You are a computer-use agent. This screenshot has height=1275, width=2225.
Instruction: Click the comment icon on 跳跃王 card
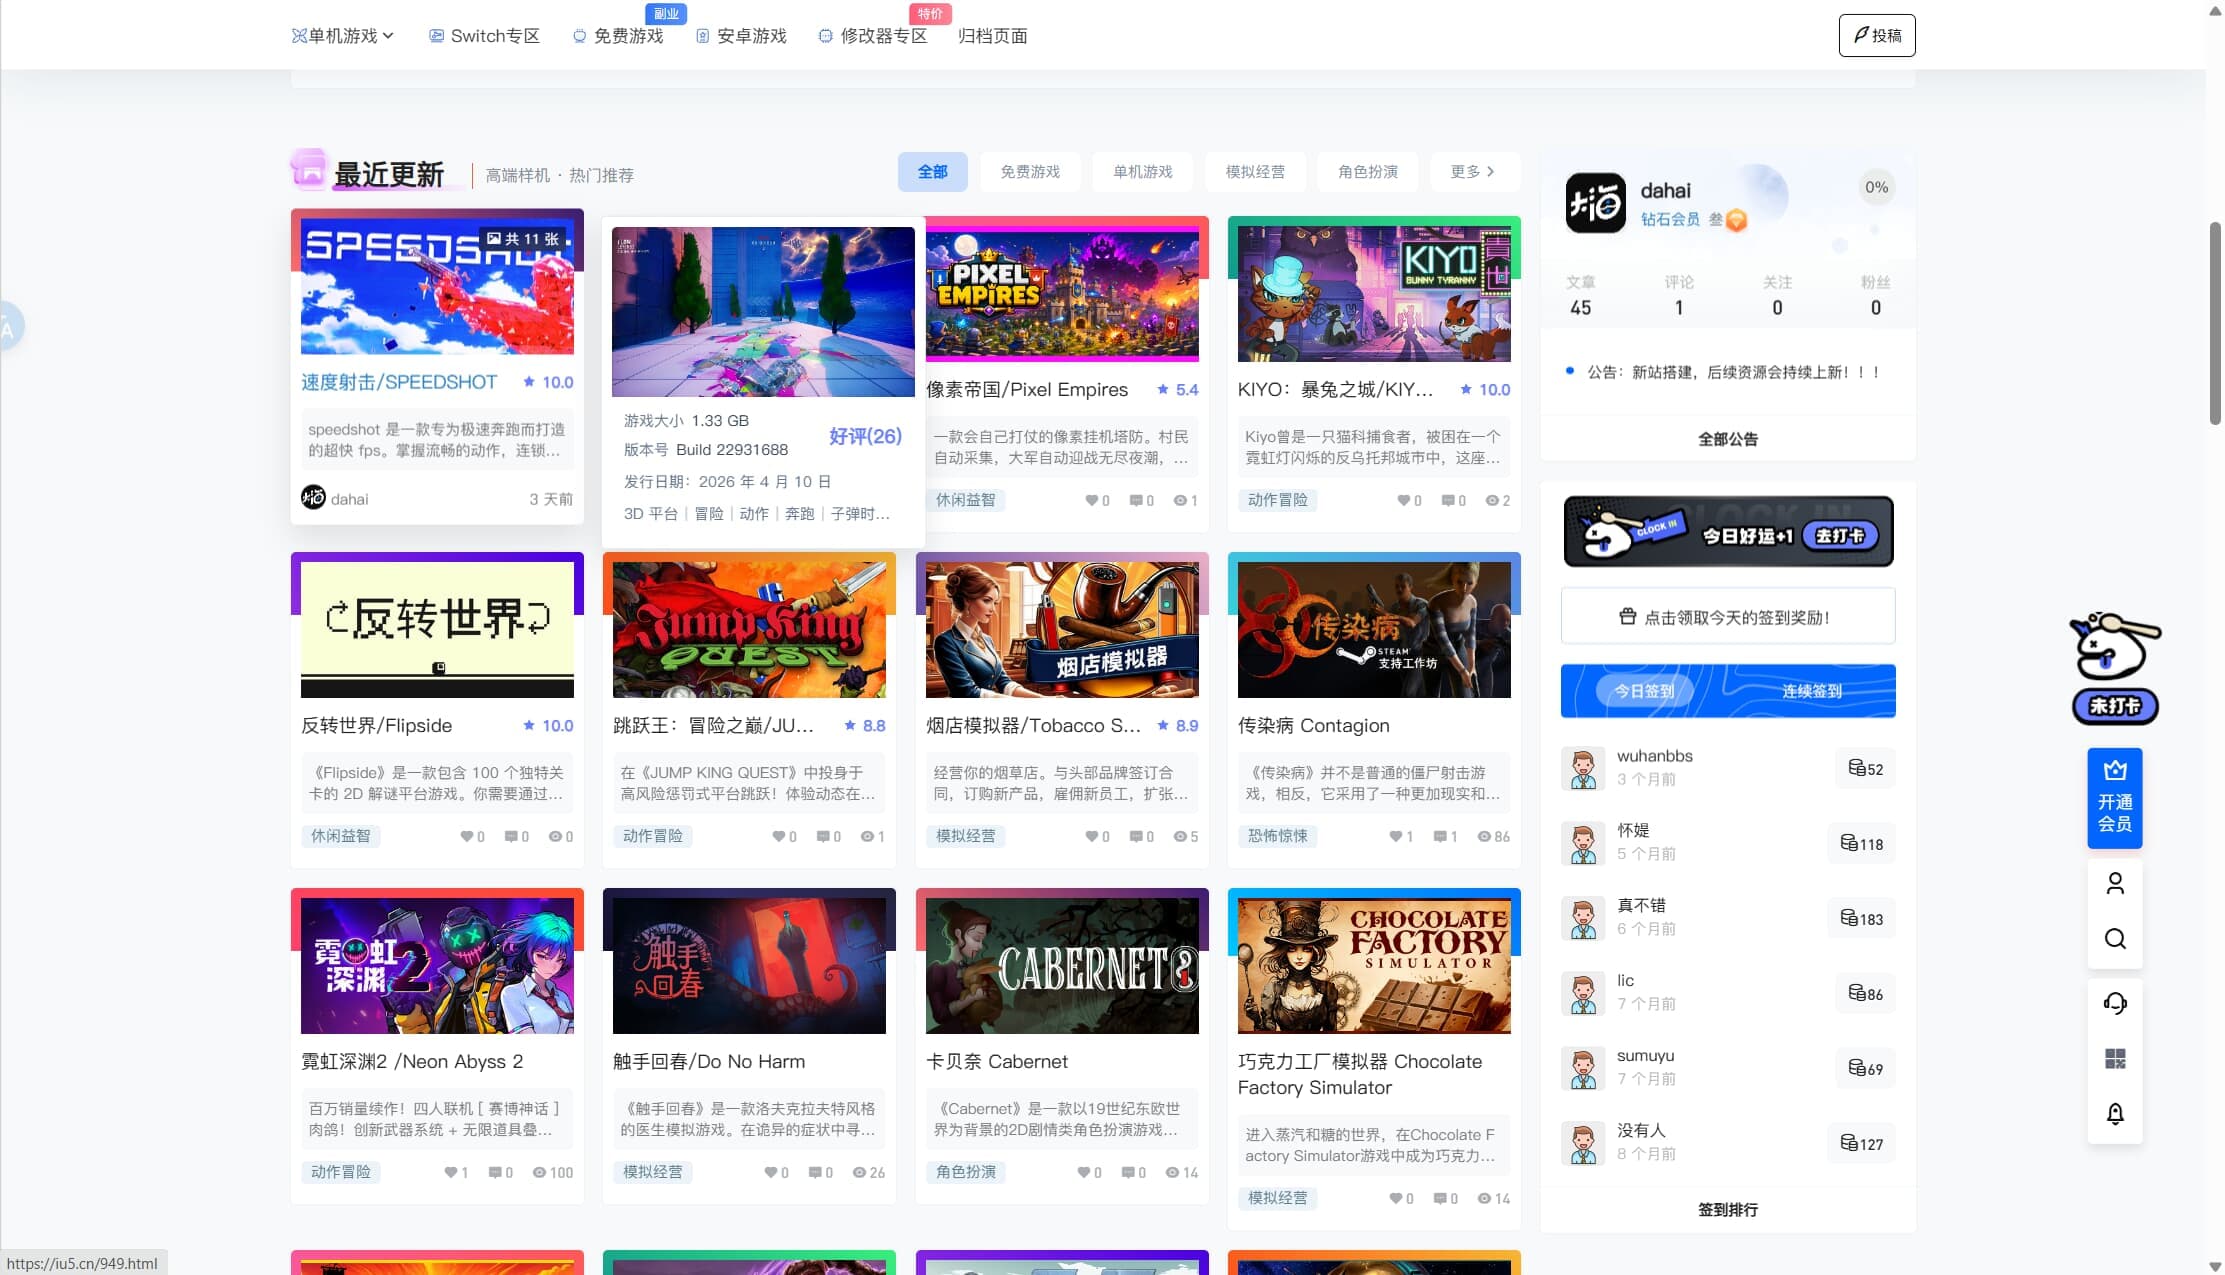pyautogui.click(x=823, y=836)
